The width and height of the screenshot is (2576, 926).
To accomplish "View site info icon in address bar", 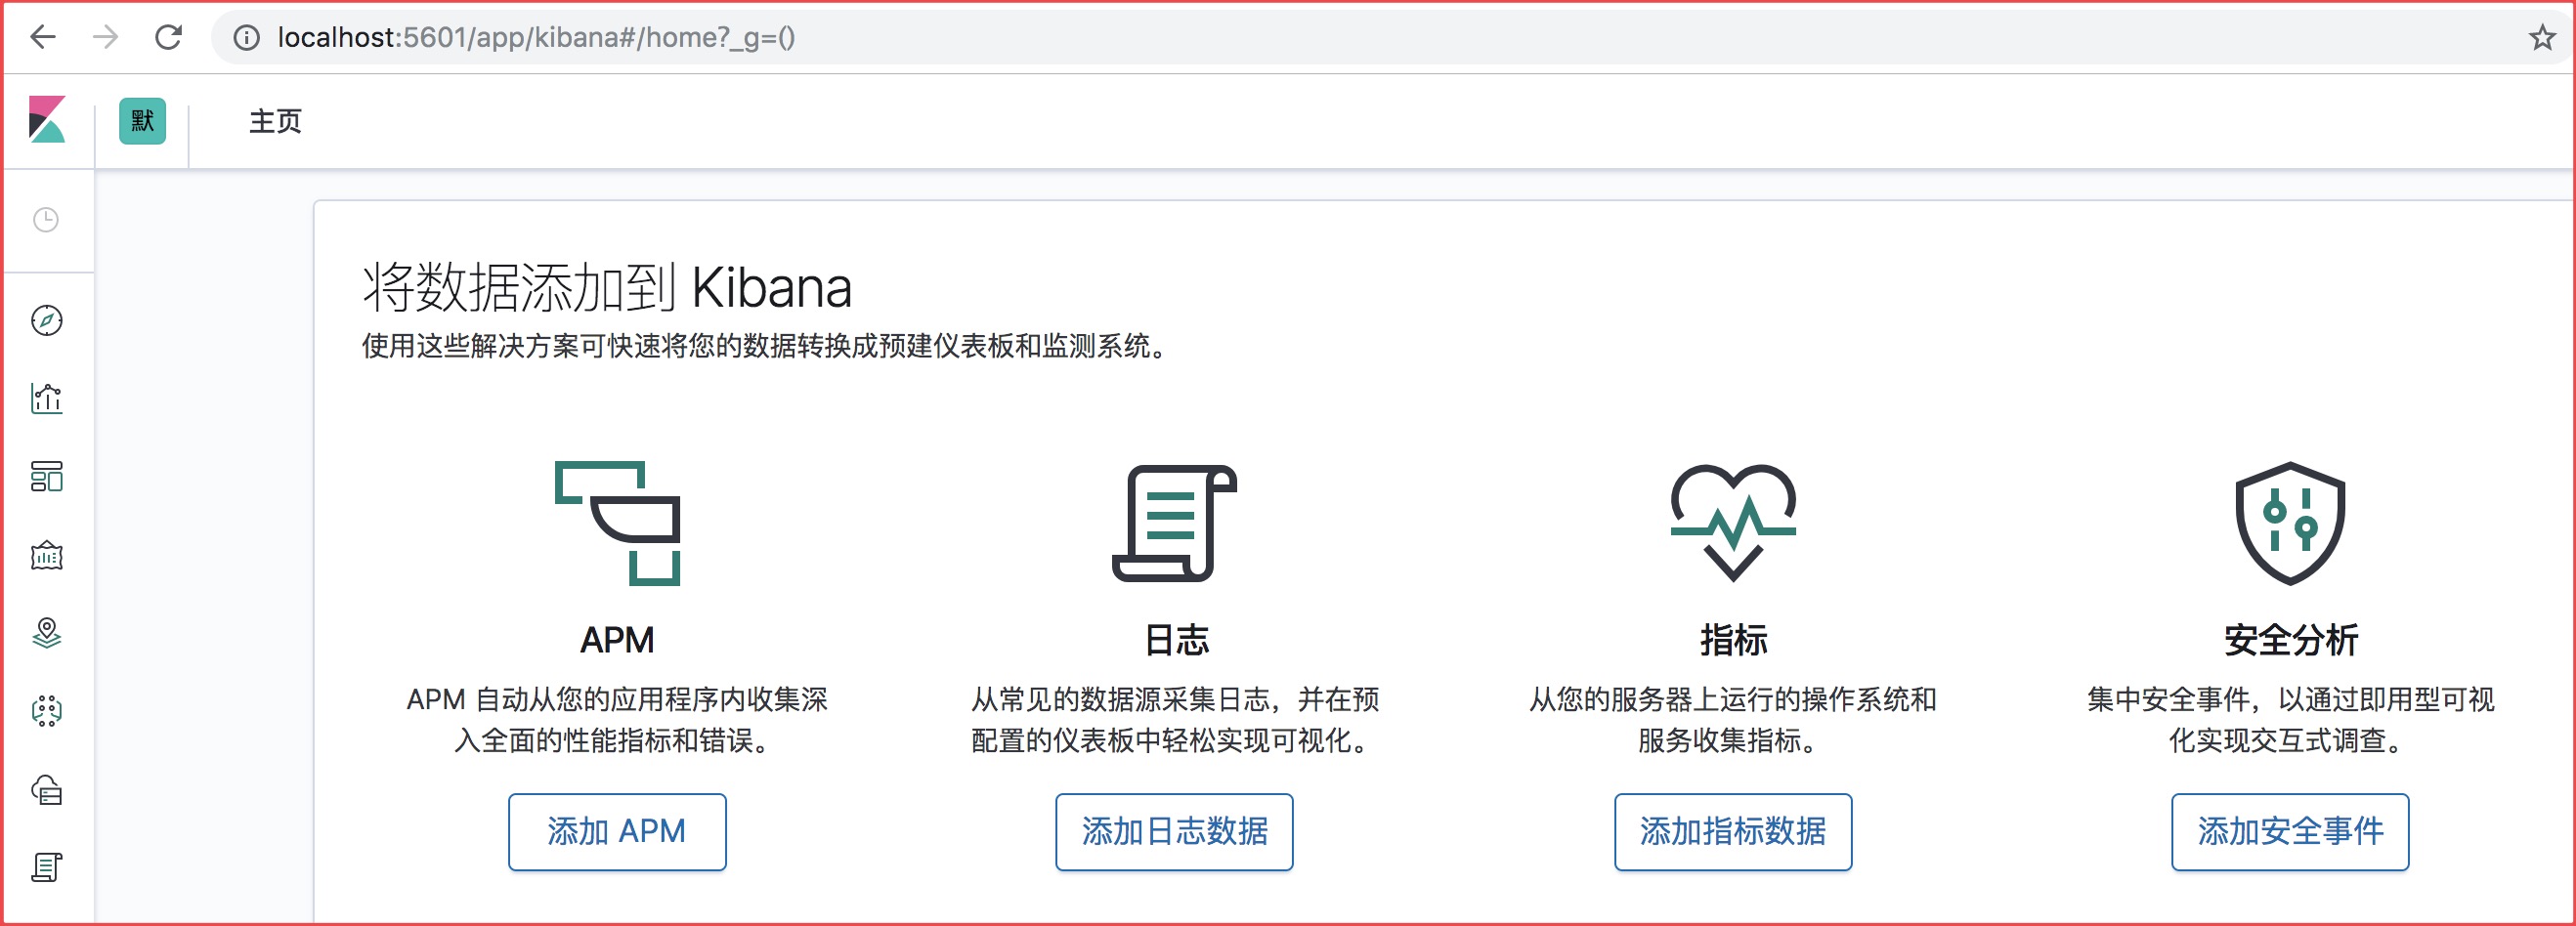I will click(x=246, y=38).
